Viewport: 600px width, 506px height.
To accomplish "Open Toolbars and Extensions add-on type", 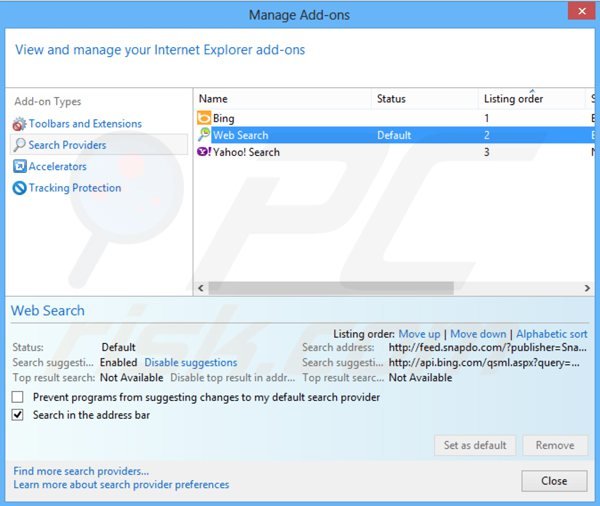I will pos(85,124).
